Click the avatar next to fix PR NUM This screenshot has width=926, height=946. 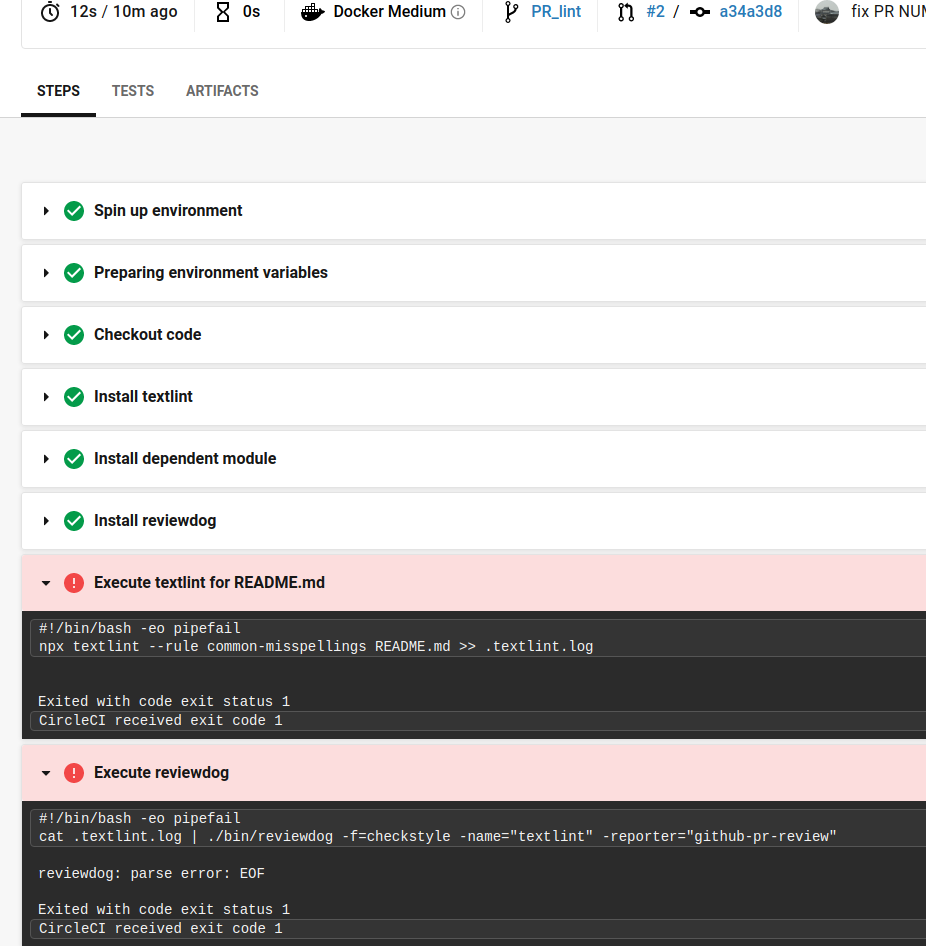[826, 11]
